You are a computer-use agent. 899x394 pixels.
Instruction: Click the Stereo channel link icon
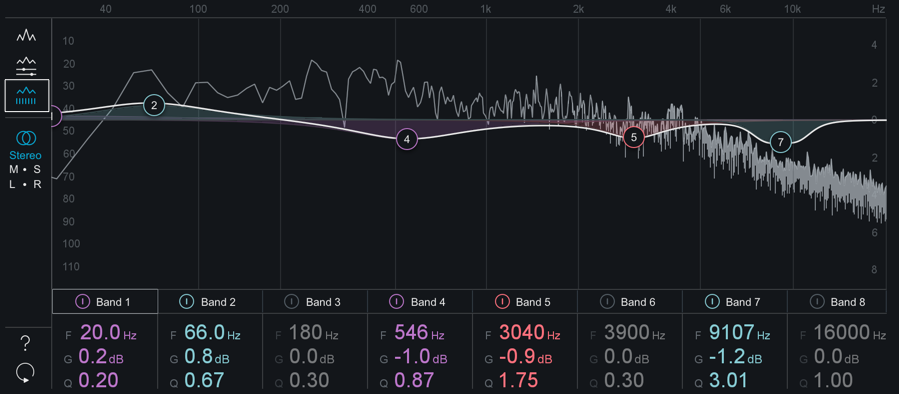click(26, 138)
